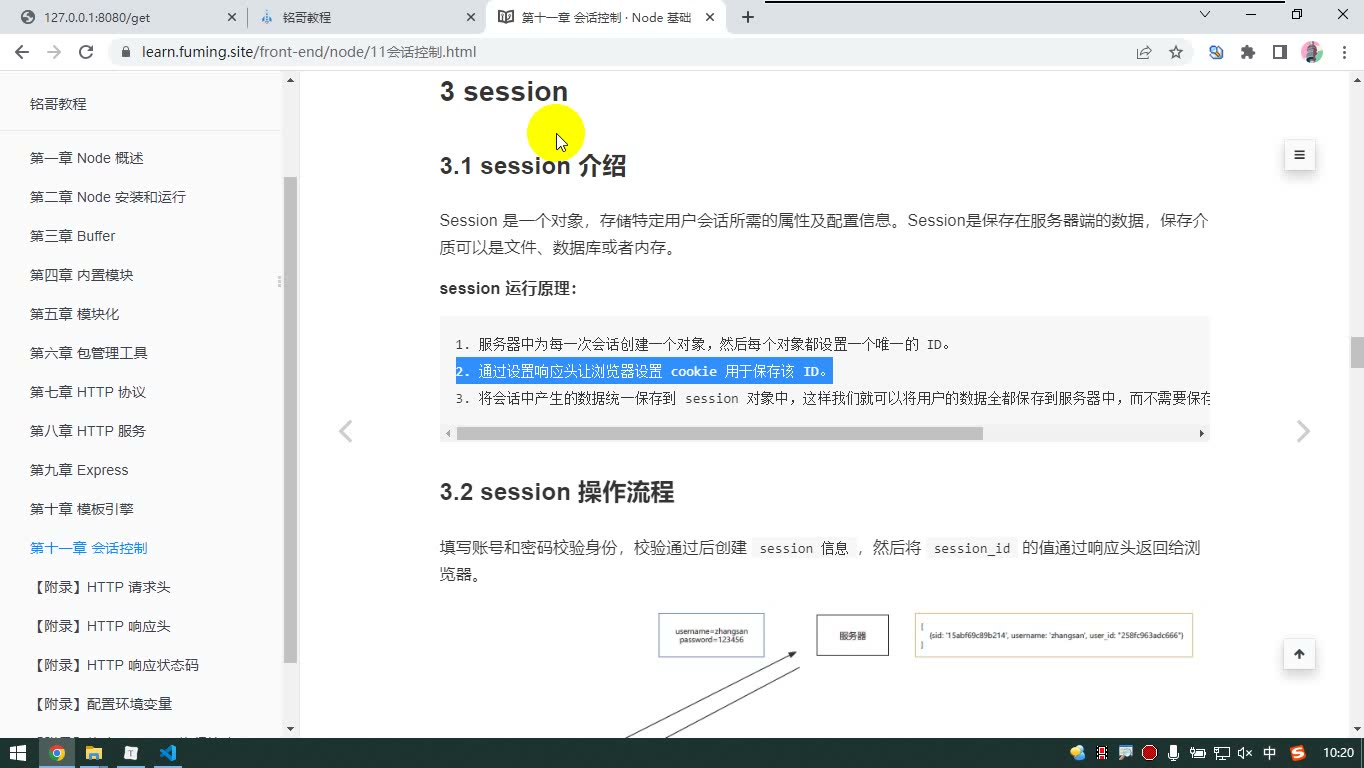
Task: Select the 第十一章 会话控制 Node 基础 tab
Action: click(606, 17)
